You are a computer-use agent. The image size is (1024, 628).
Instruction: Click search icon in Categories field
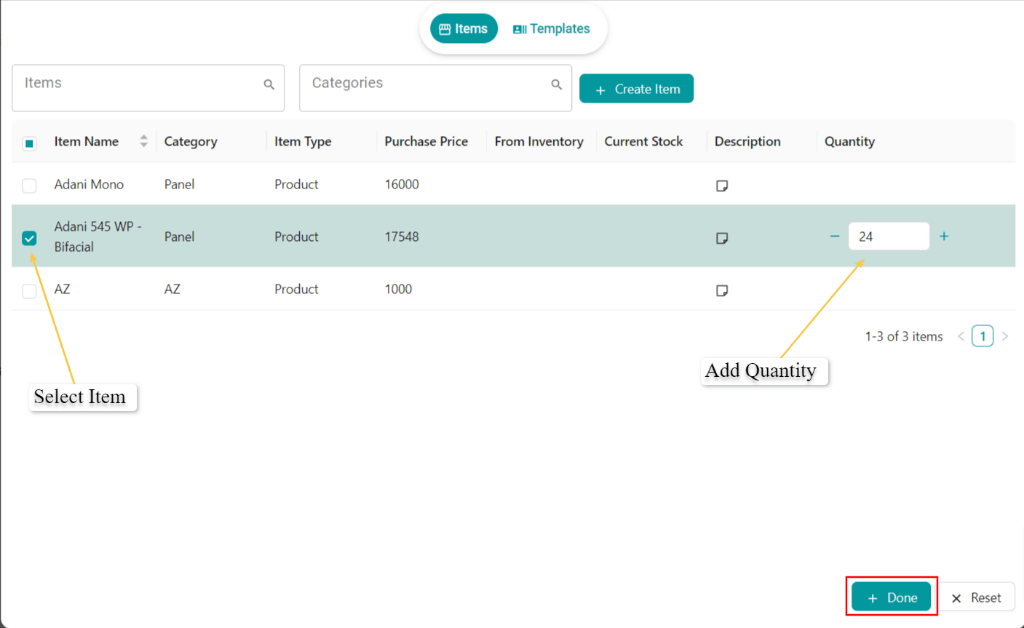click(x=557, y=85)
